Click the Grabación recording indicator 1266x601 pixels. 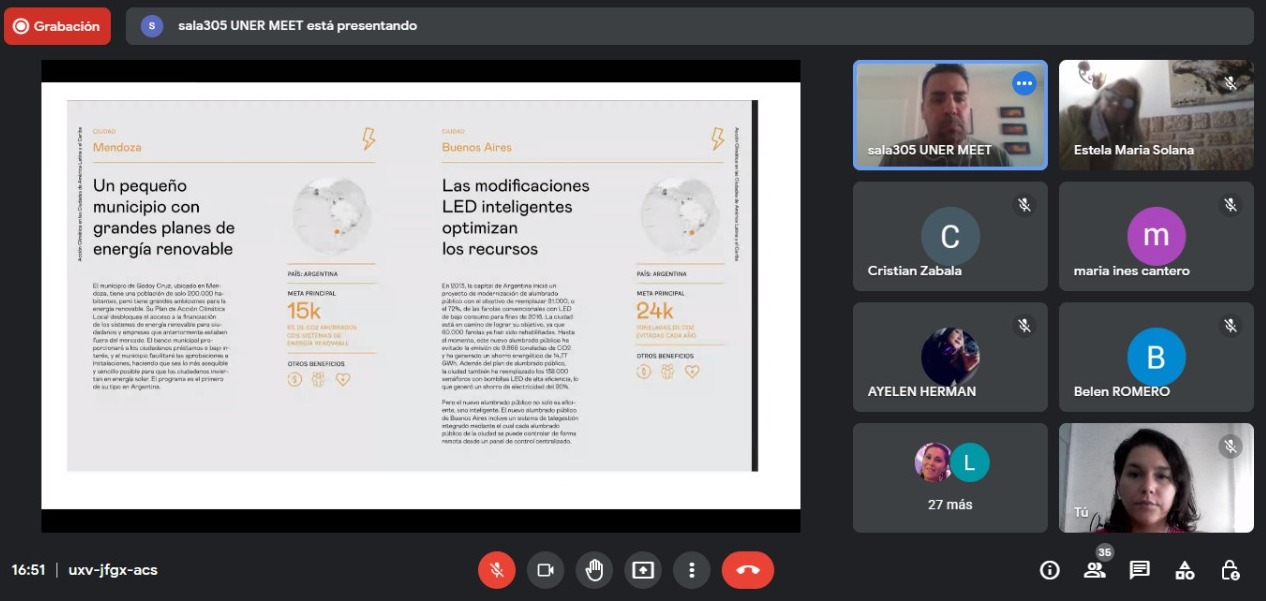click(x=57, y=26)
